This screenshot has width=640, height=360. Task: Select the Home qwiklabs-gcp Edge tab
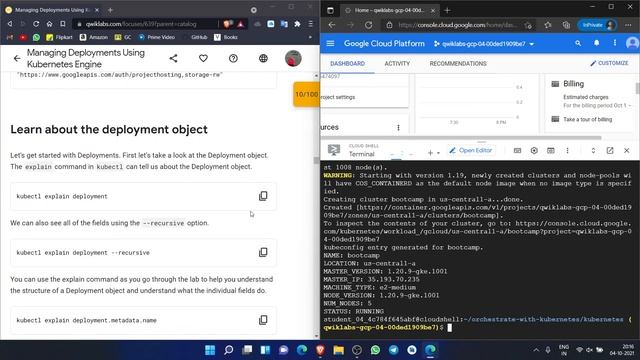pyautogui.click(x=389, y=10)
